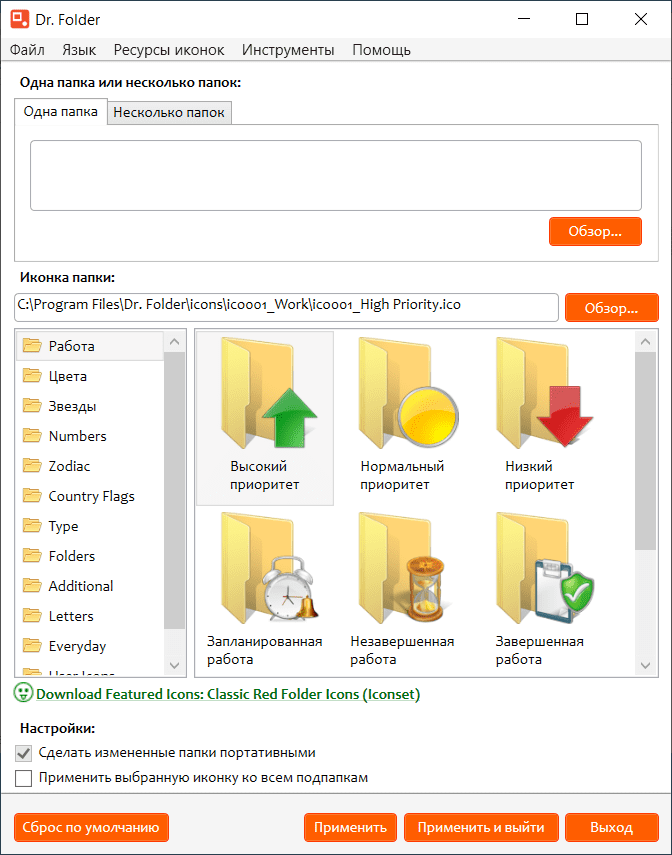Open the Ресурсы иконок menu
Screen dimensions: 672x855
[169, 50]
